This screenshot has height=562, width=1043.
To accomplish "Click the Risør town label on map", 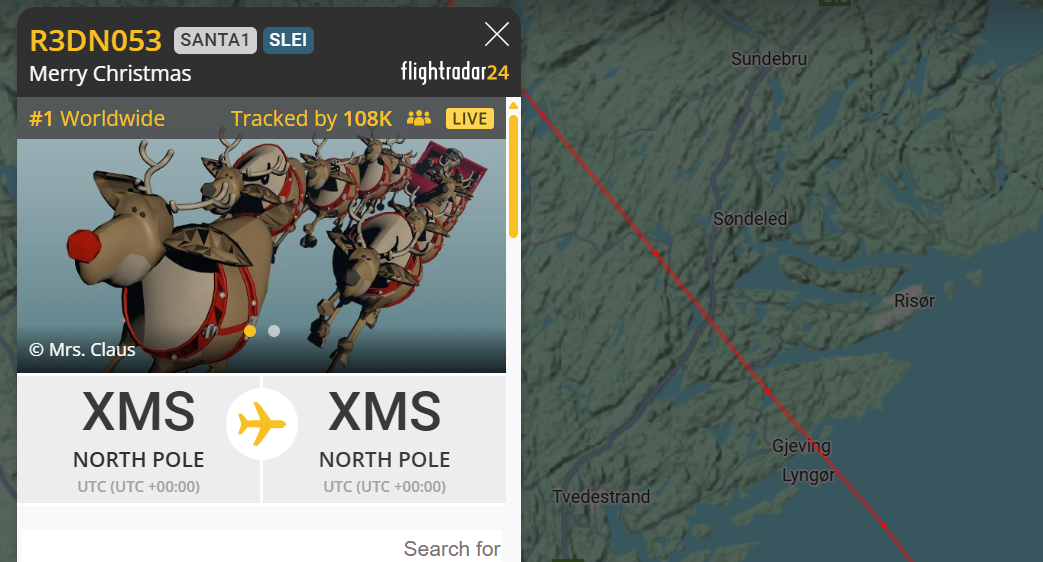I will 914,301.
